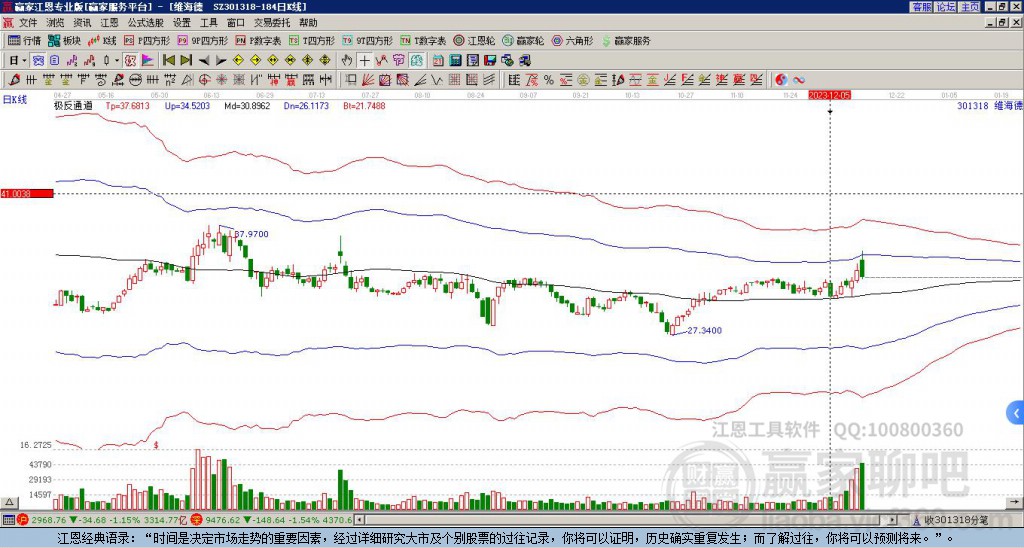Click the 2023-12-05 date marker
1024x548 pixels.
830,95
